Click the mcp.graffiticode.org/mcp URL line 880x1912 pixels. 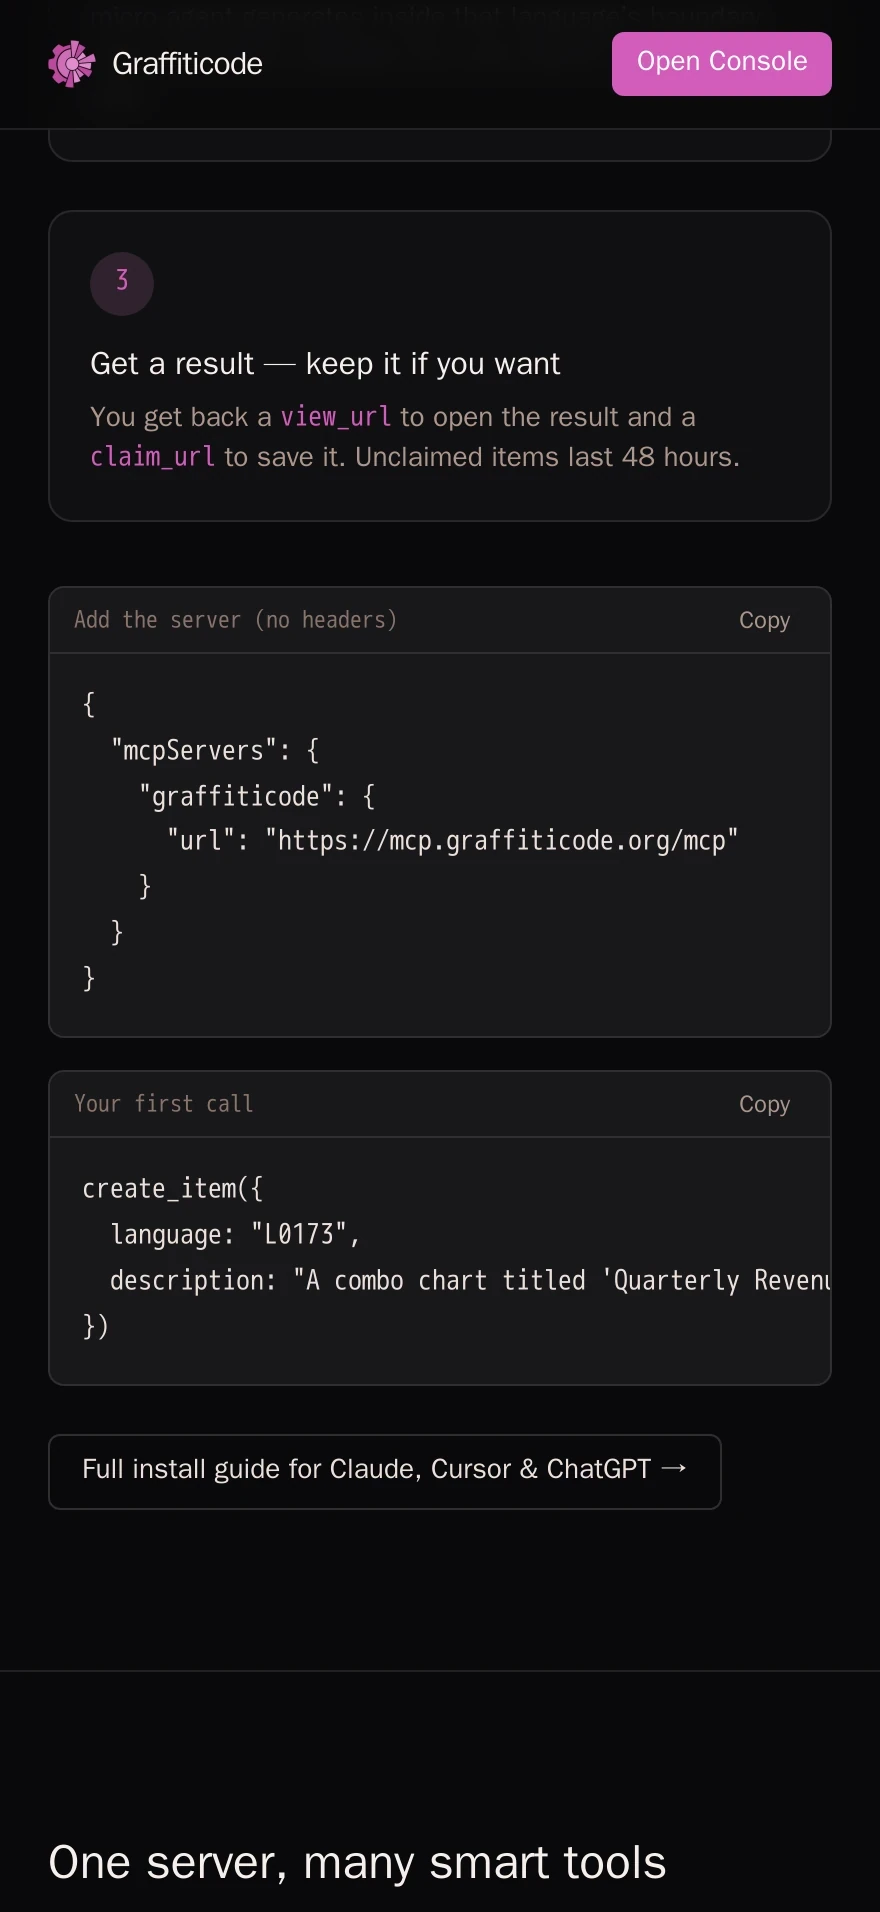pyautogui.click(x=452, y=840)
